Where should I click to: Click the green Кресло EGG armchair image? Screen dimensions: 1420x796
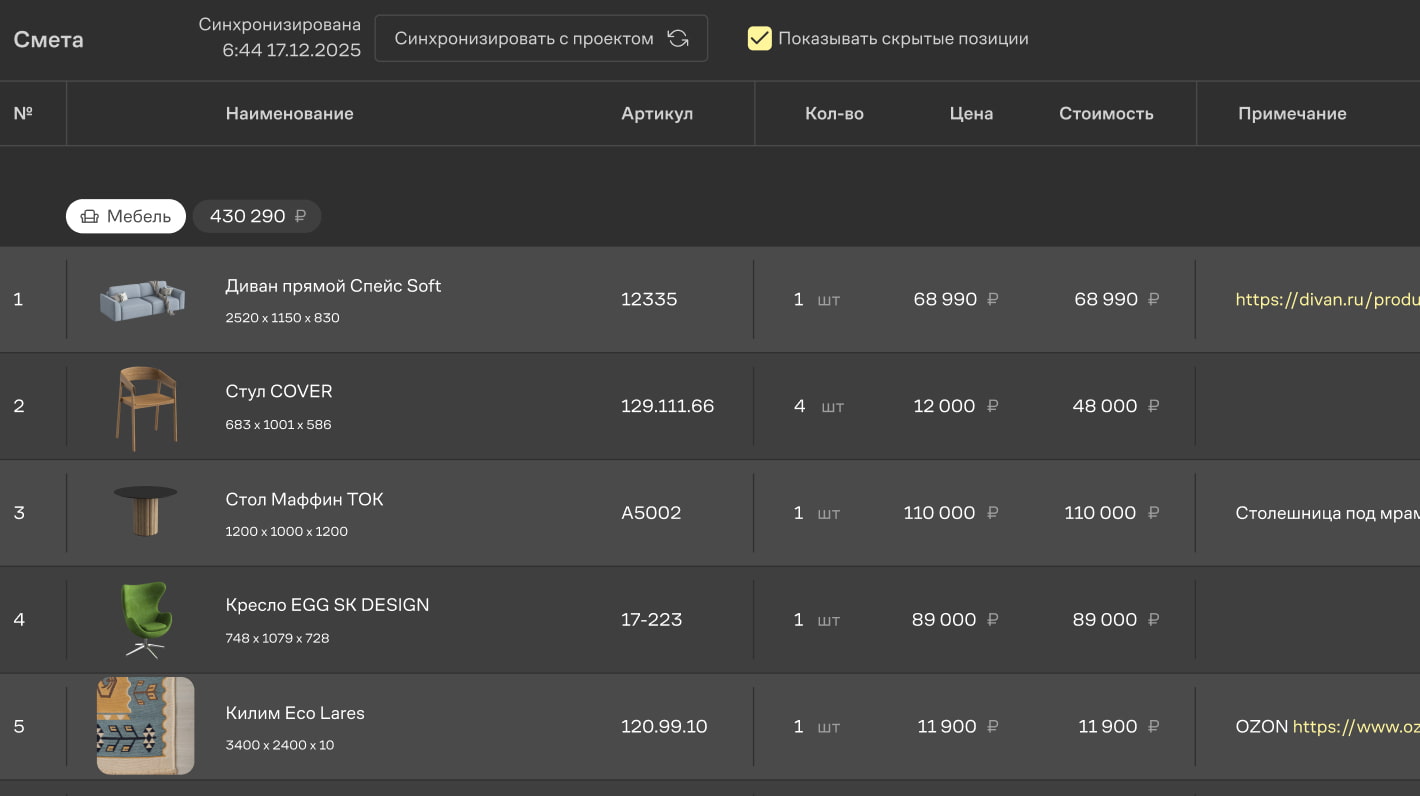tap(146, 619)
